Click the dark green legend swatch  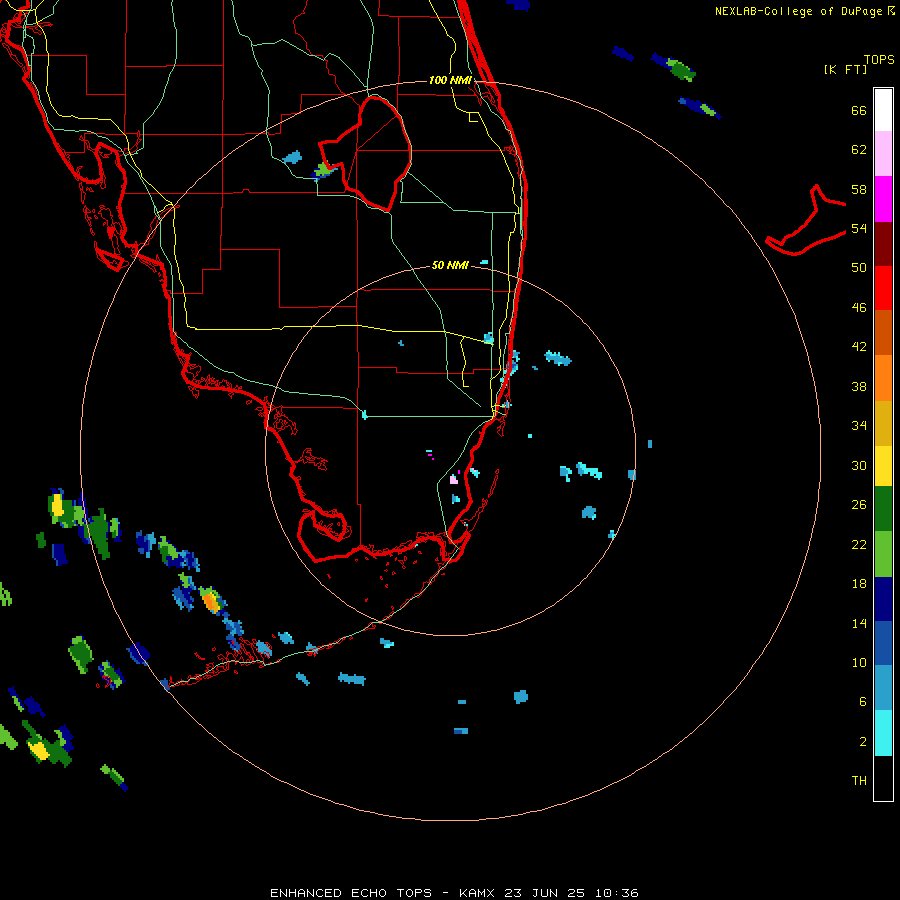(x=883, y=509)
